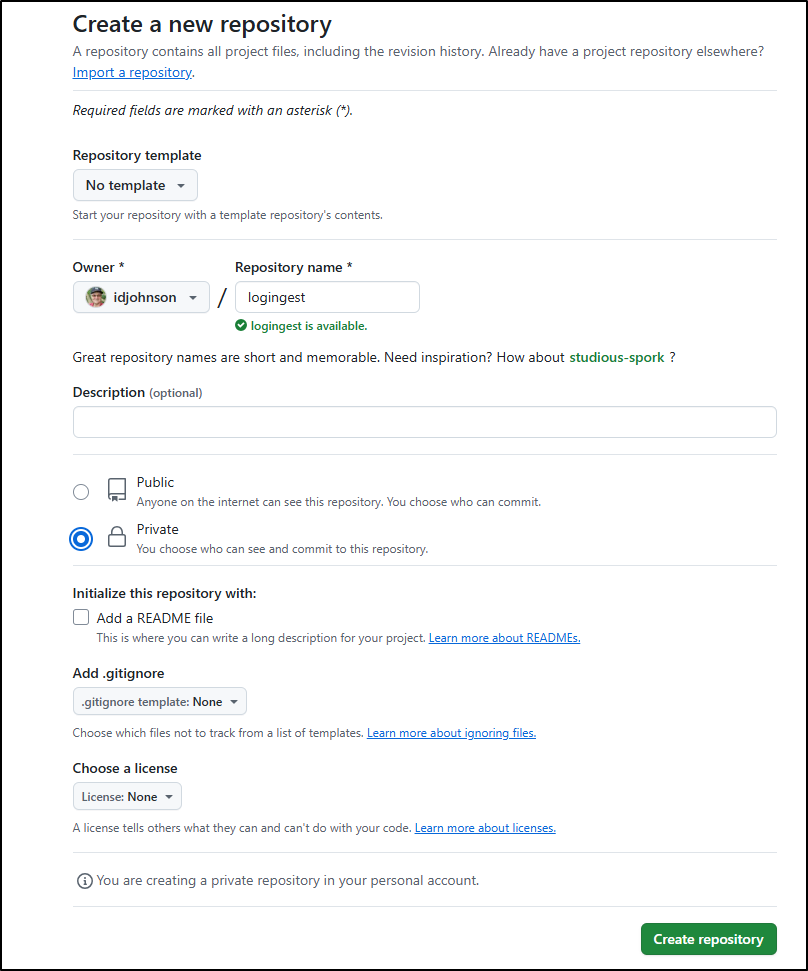Open Learn more about ignoring files link
The image size is (808, 971).
[451, 733]
